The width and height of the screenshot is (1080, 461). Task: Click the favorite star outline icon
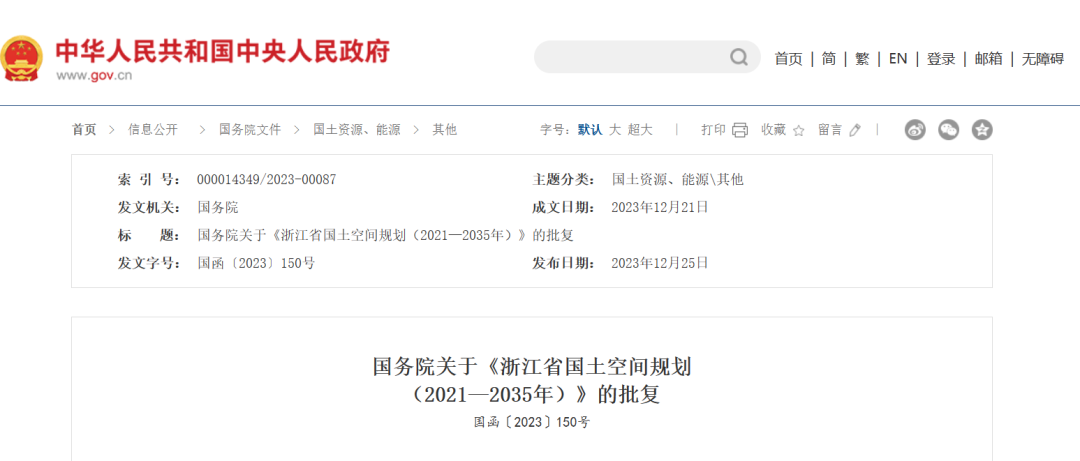coord(798,130)
